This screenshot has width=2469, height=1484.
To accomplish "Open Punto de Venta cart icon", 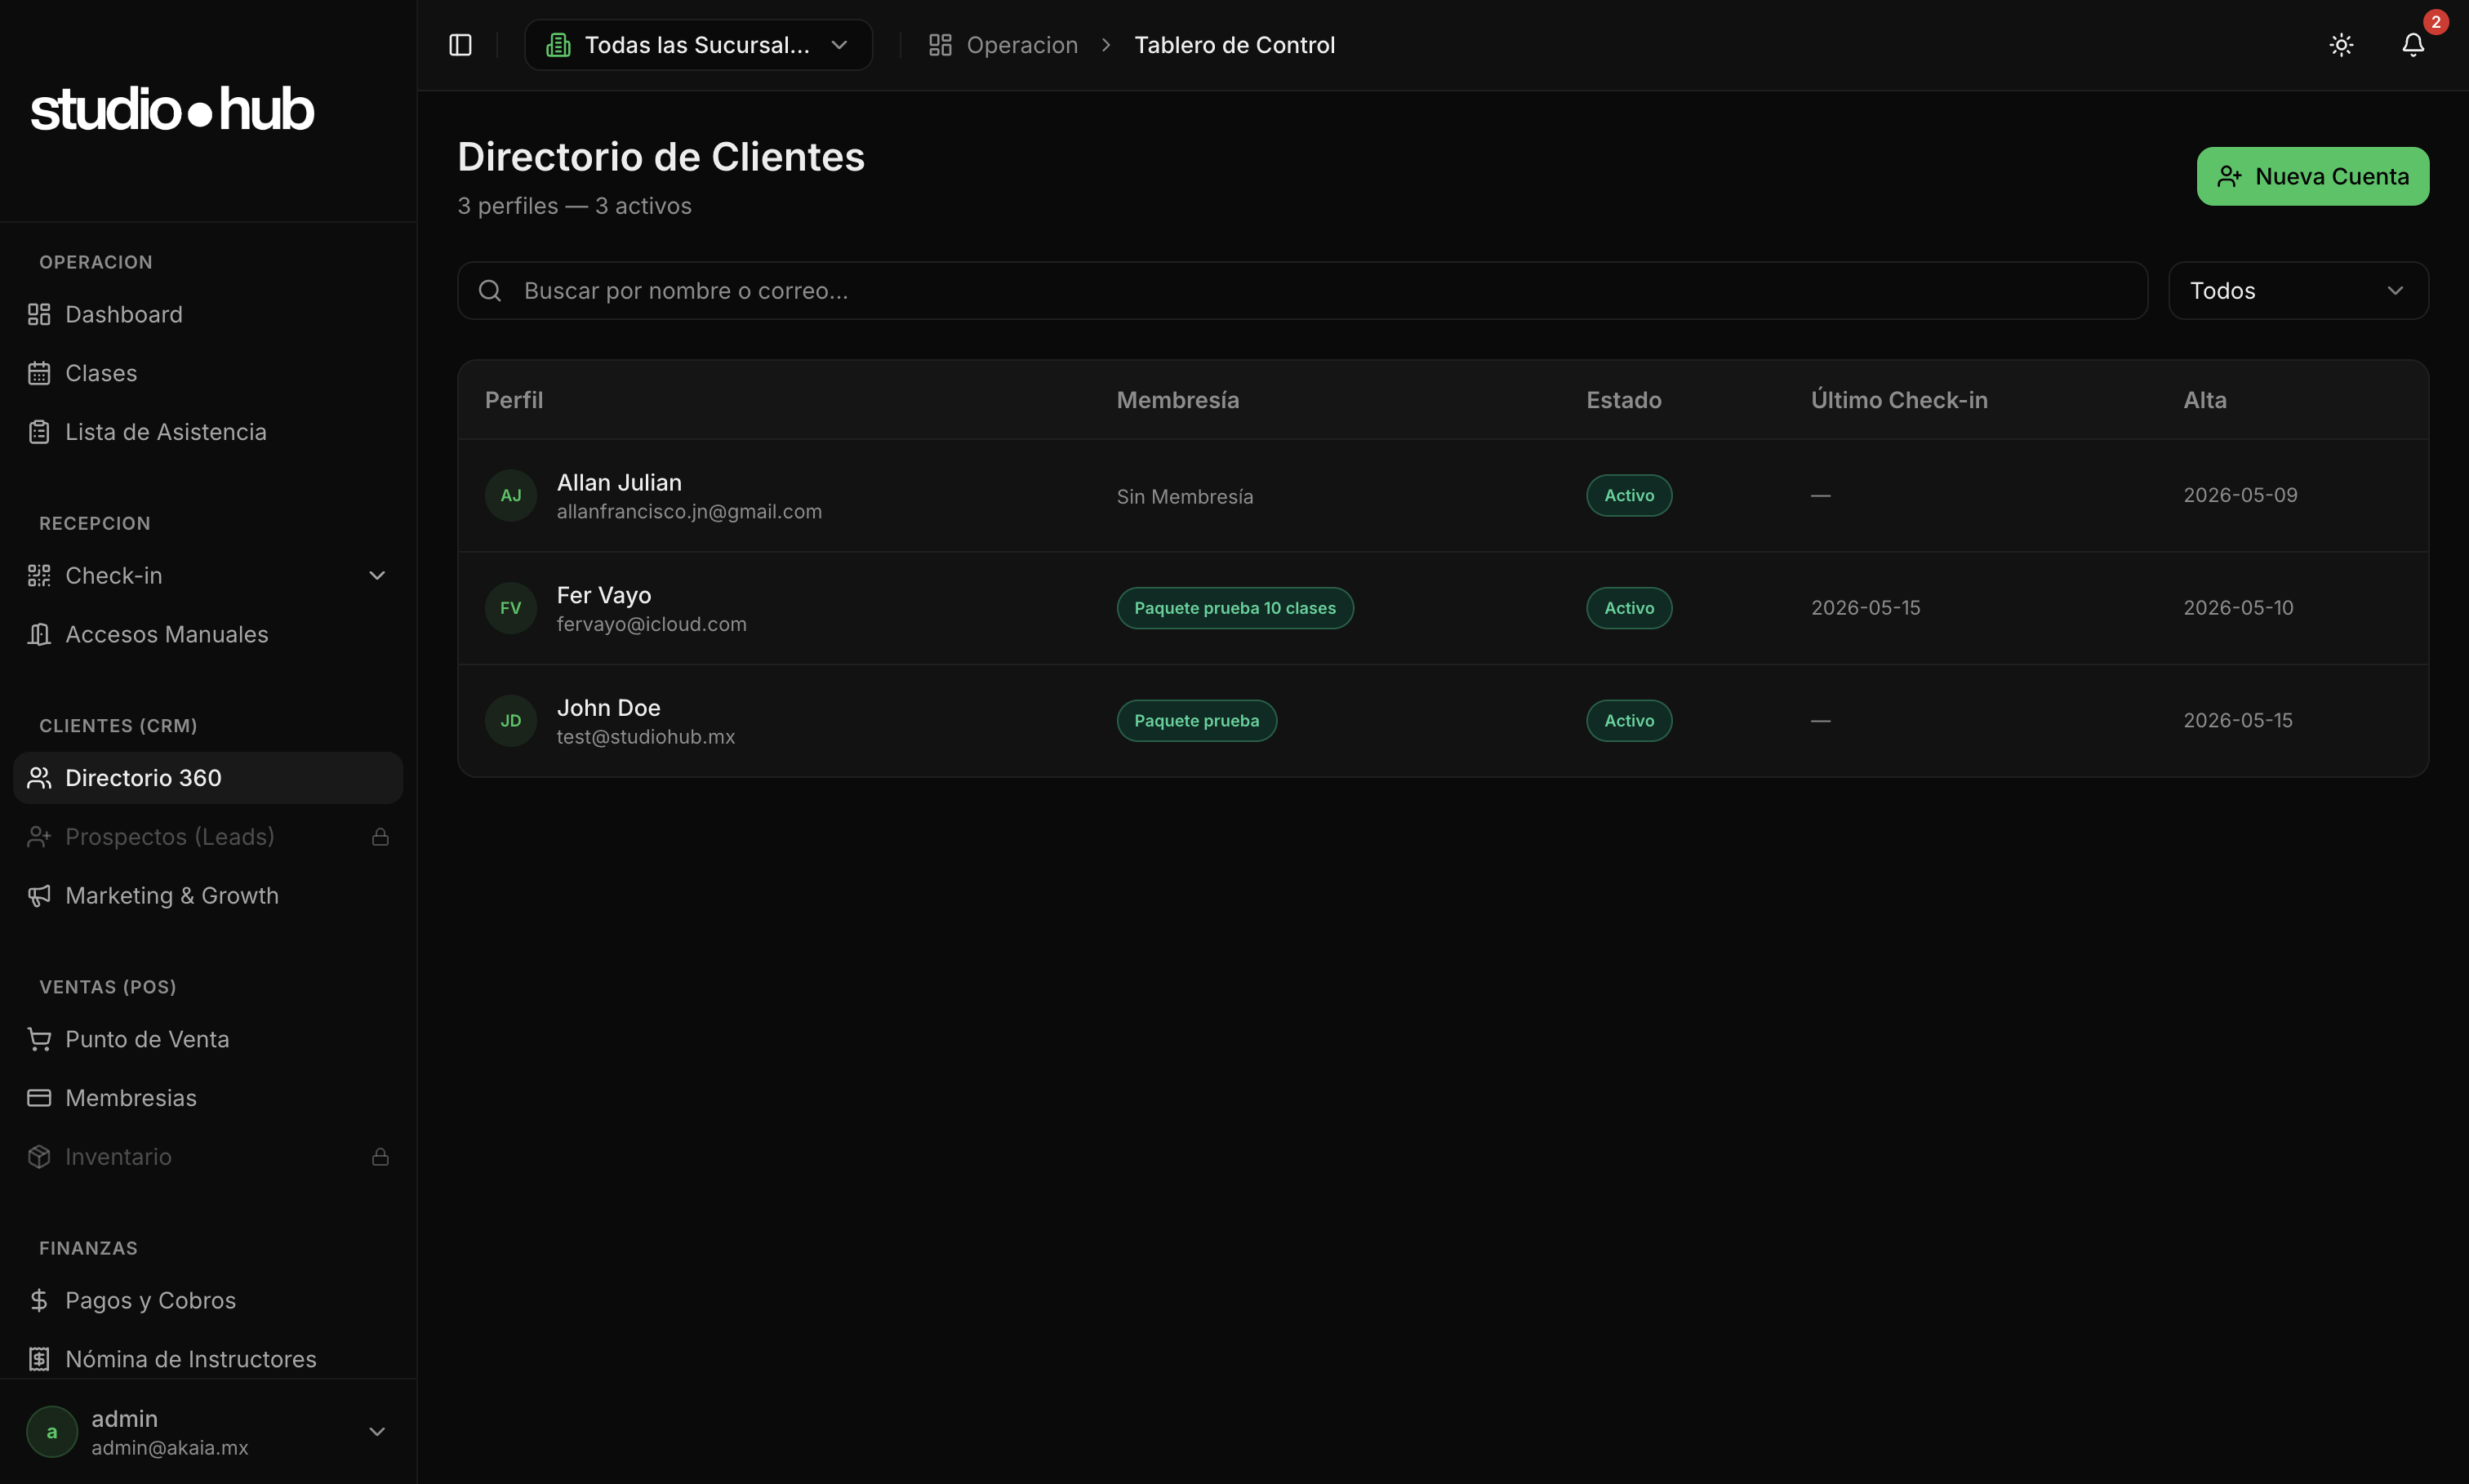I will (x=39, y=1039).
